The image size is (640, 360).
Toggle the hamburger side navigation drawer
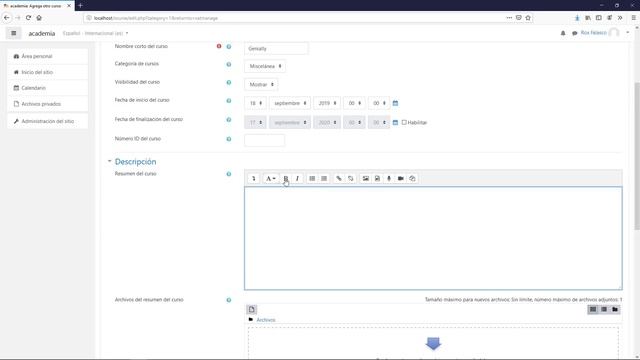tap(13, 33)
